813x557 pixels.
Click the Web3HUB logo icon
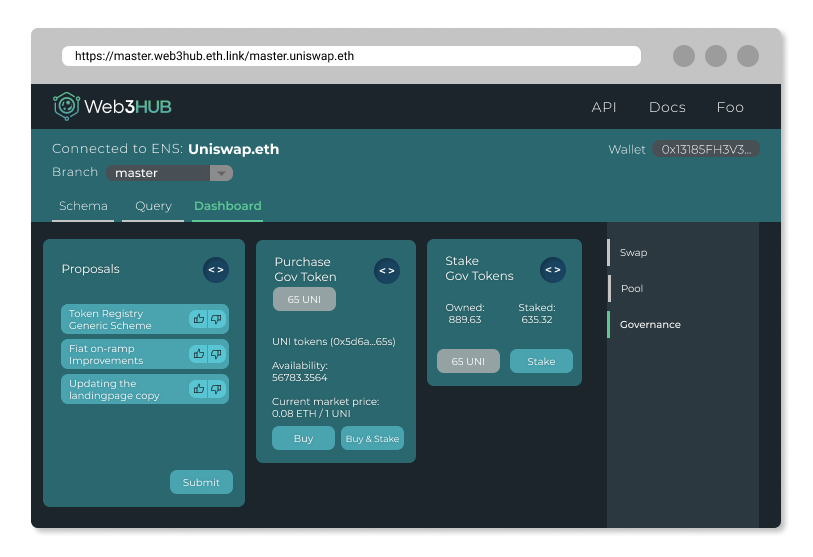pos(66,106)
